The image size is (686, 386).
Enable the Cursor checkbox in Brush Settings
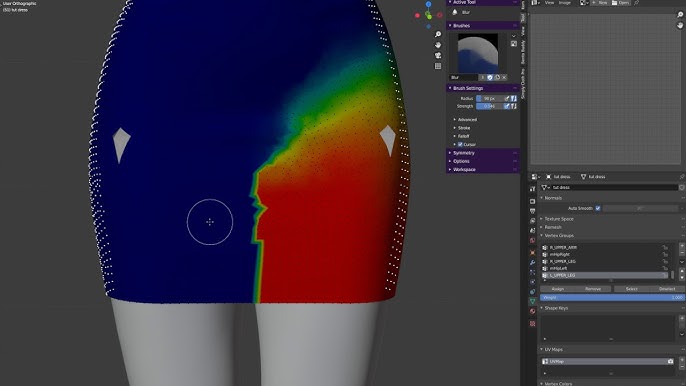(x=460, y=144)
